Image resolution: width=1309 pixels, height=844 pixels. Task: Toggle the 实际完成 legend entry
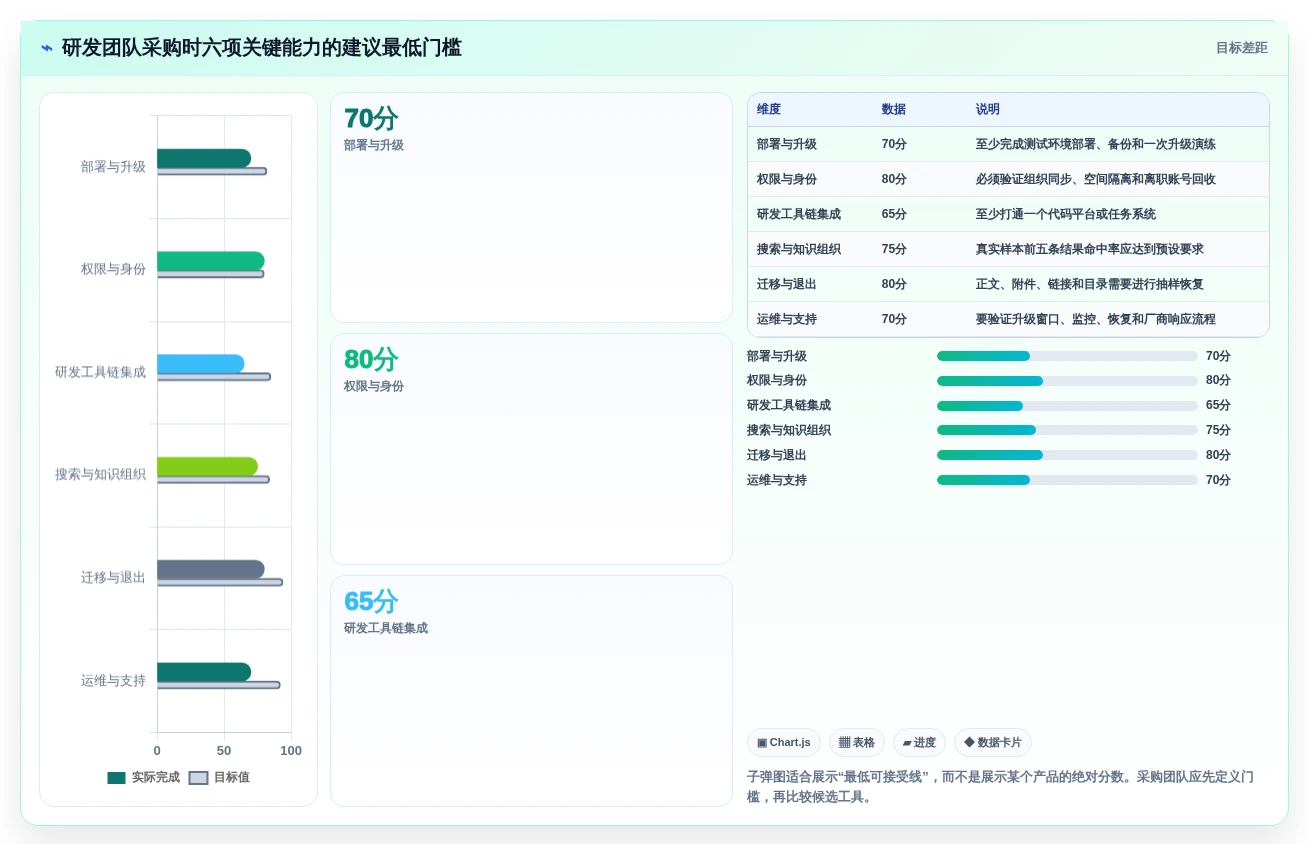point(143,777)
